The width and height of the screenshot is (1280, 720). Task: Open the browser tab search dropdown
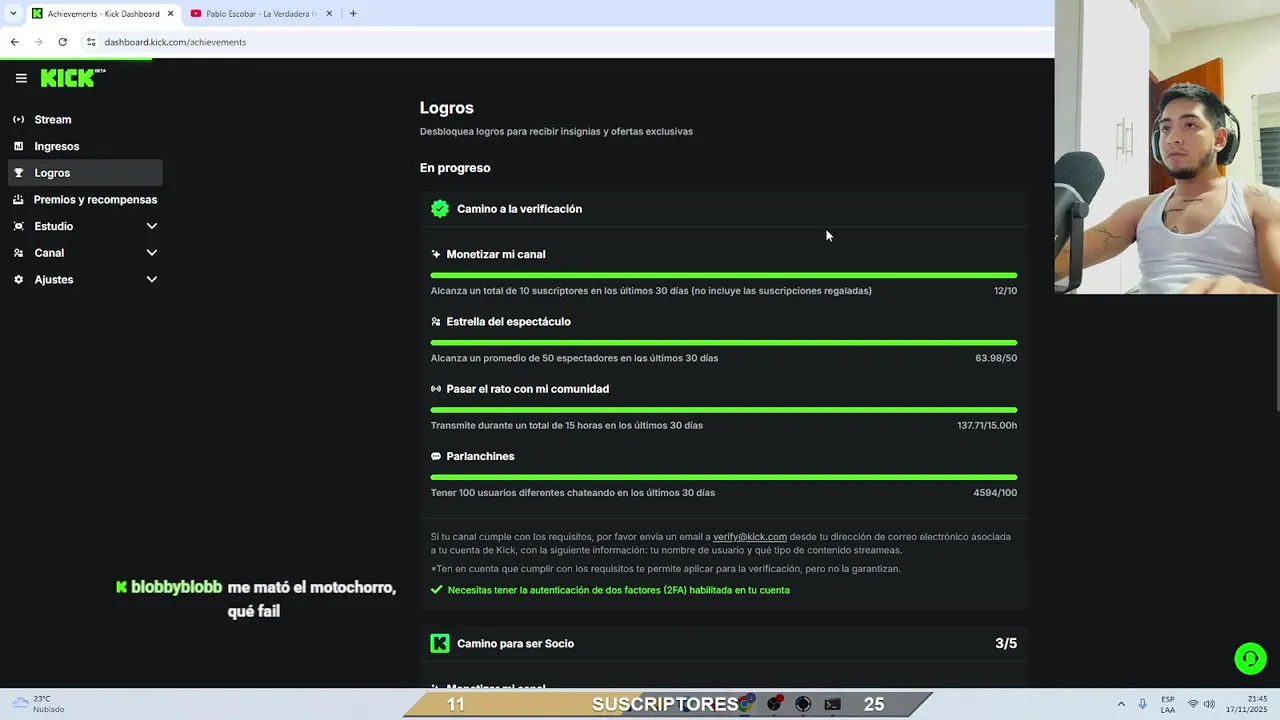coord(12,13)
